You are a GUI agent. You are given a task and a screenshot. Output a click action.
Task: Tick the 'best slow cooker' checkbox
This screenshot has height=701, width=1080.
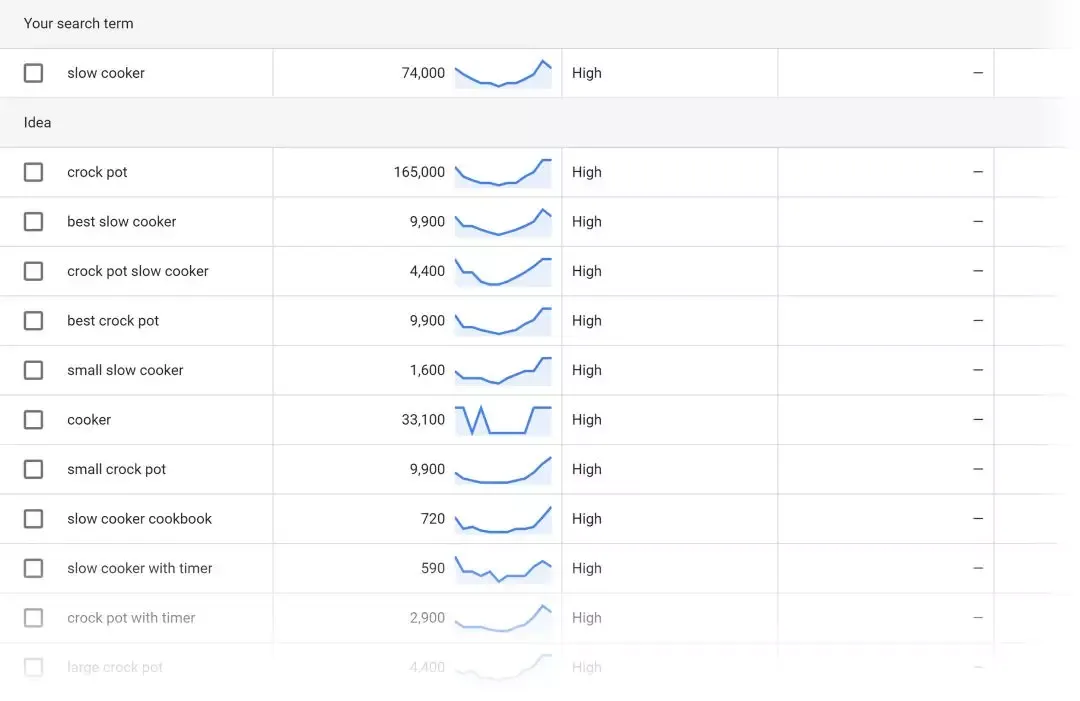[x=34, y=221]
